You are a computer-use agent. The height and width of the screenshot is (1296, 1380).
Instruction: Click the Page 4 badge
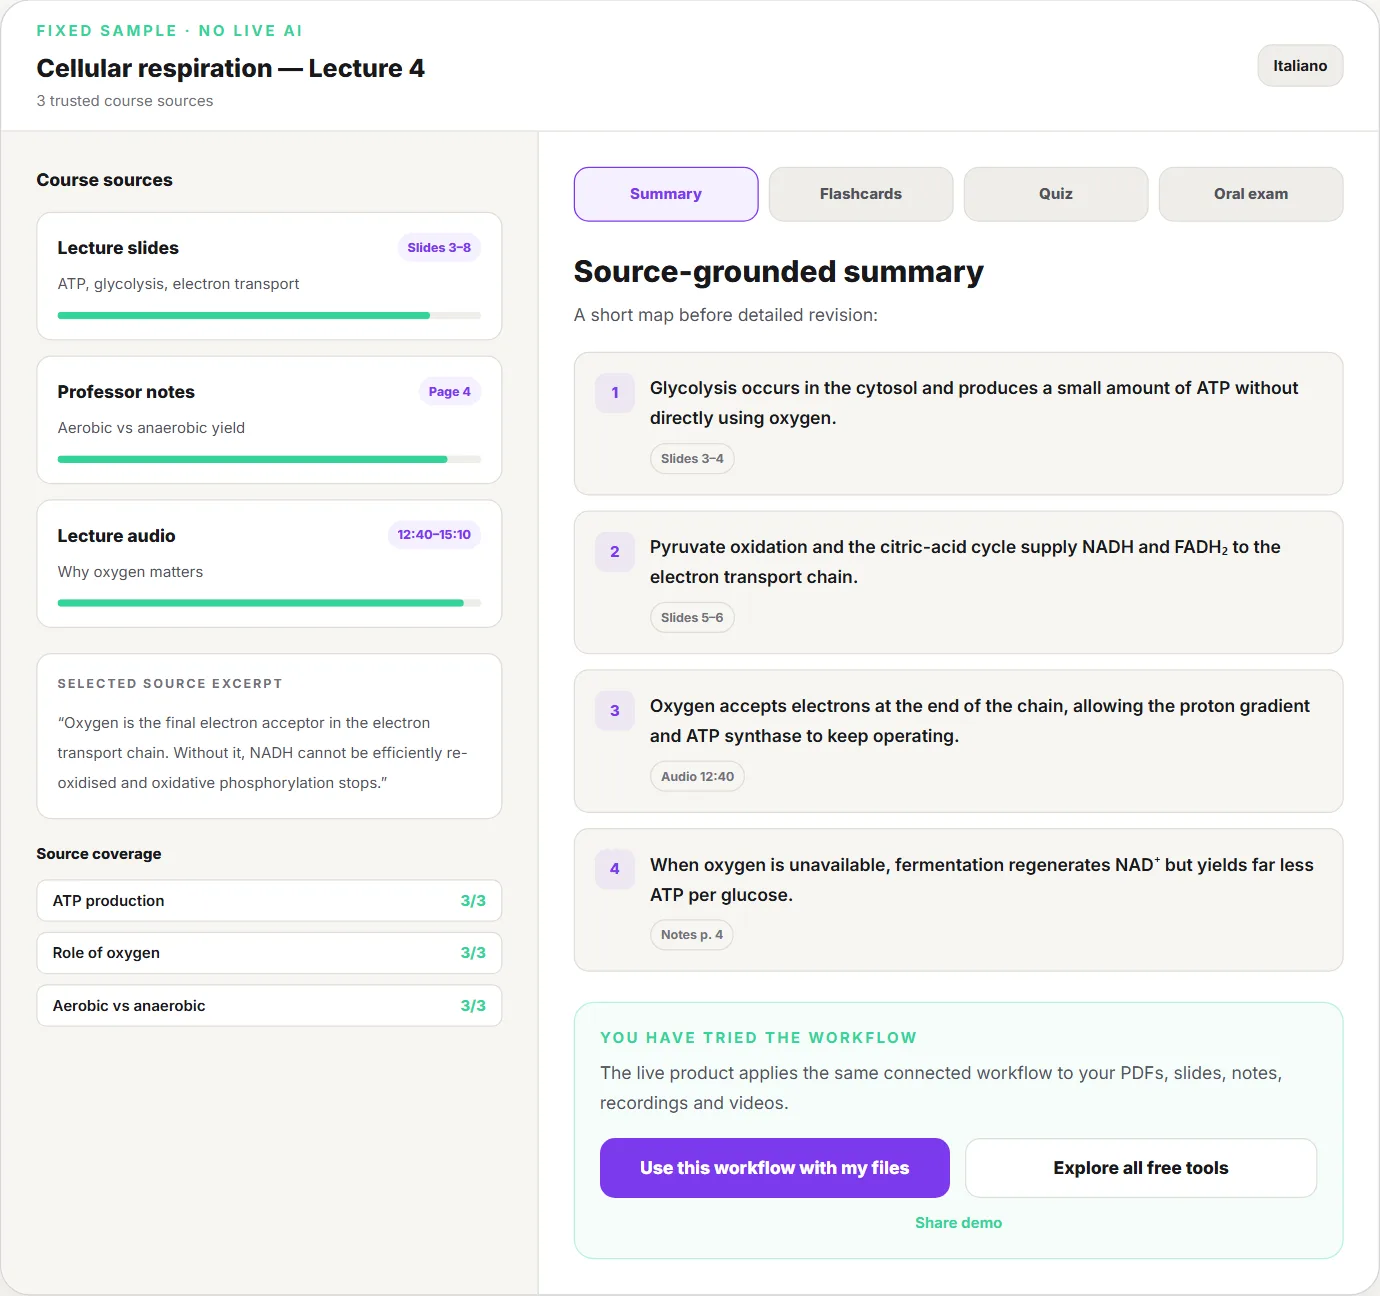pyautogui.click(x=449, y=392)
